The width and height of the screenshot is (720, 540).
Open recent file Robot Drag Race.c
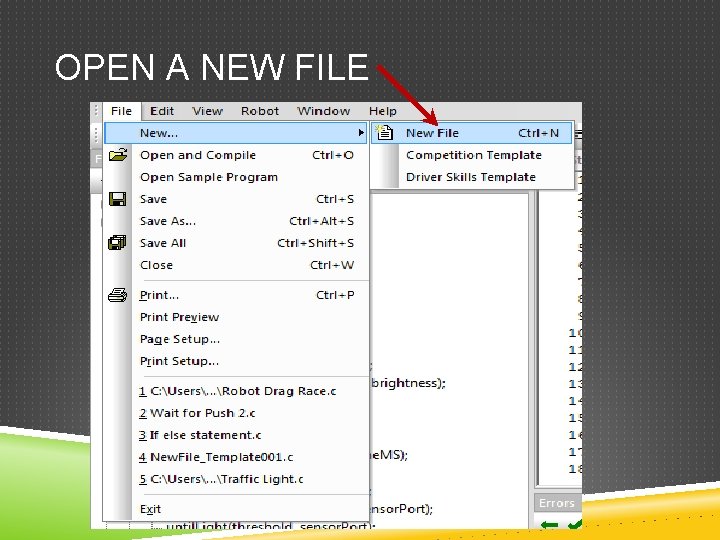[236, 391]
